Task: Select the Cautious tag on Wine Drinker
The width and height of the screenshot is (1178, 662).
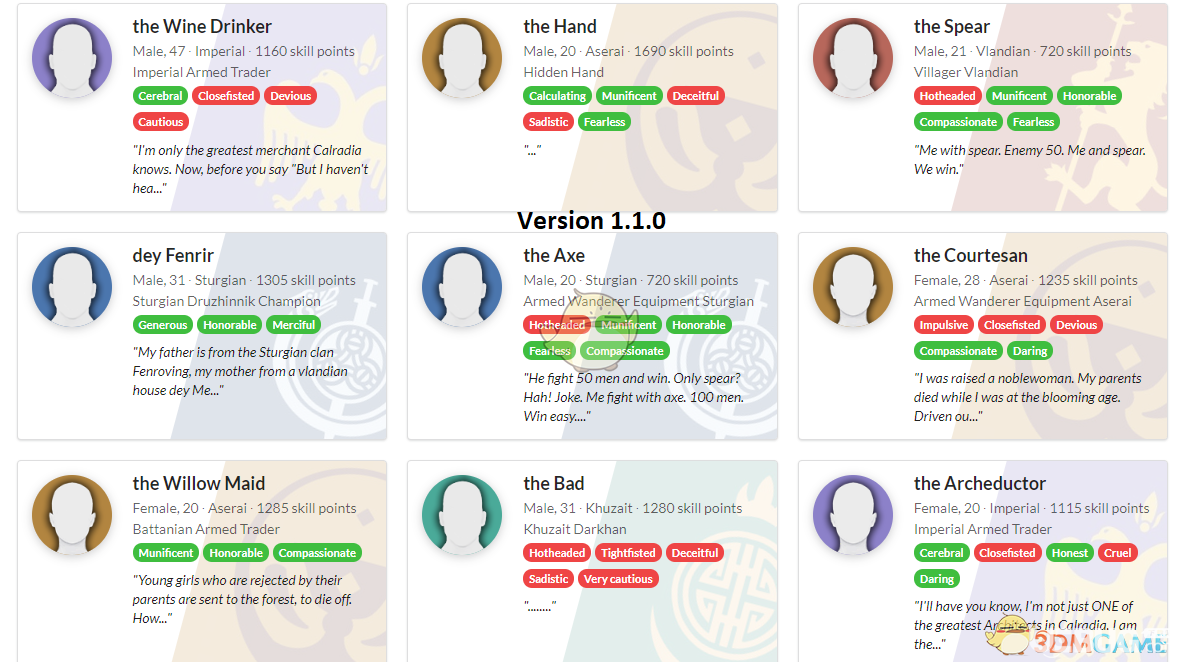Action: pyautogui.click(x=161, y=122)
